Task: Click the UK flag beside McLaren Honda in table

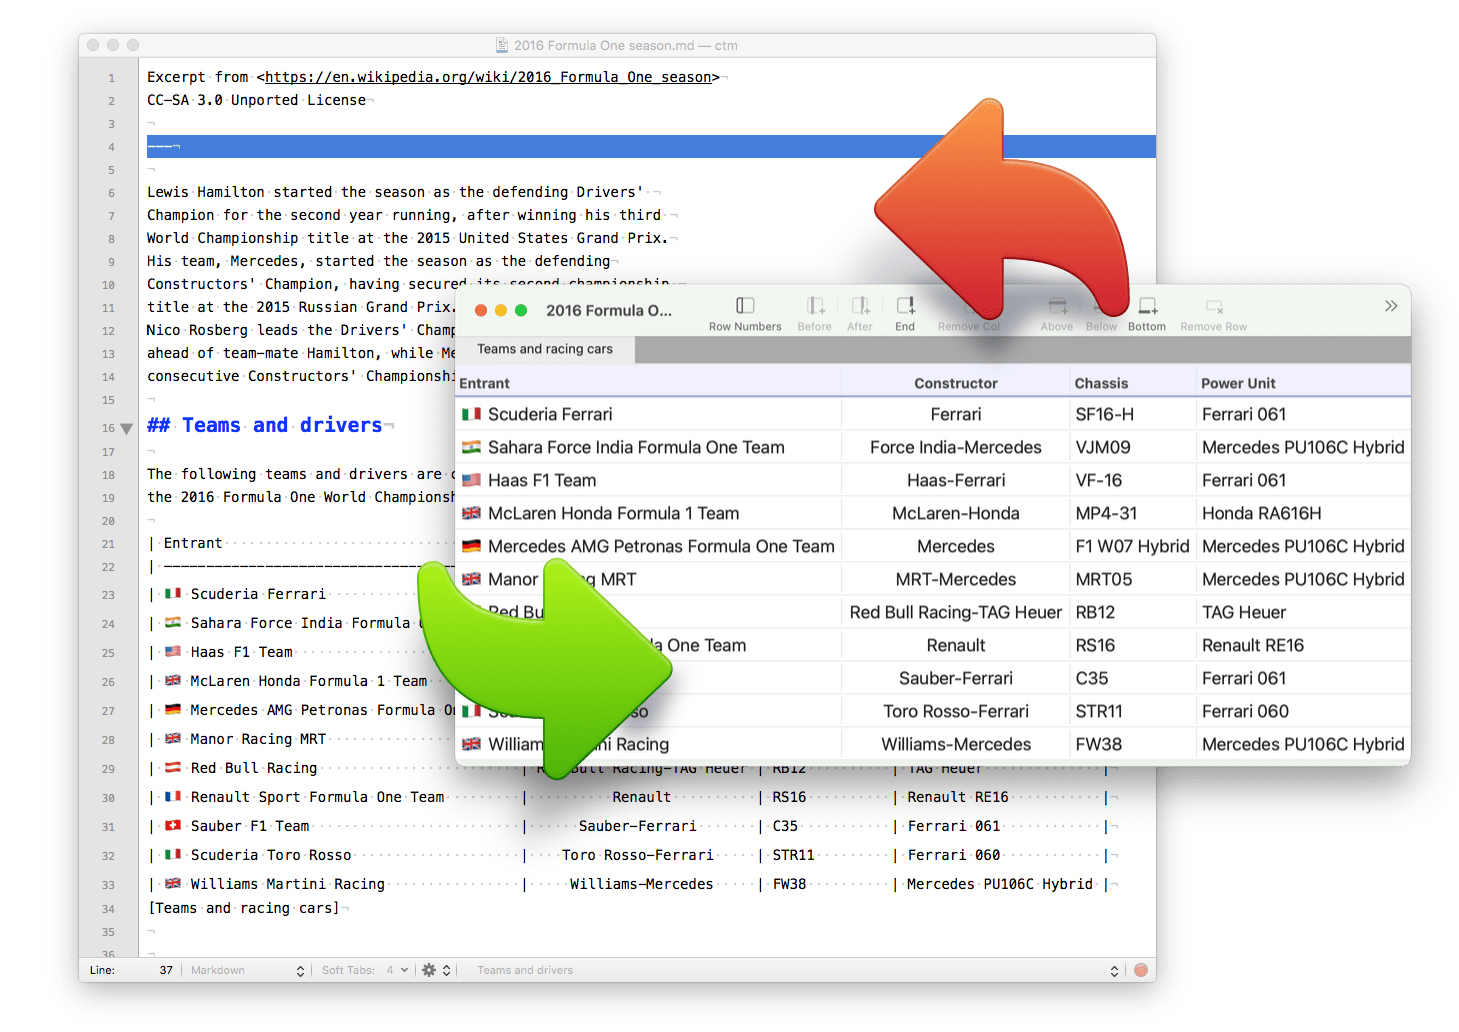Action: [472, 513]
